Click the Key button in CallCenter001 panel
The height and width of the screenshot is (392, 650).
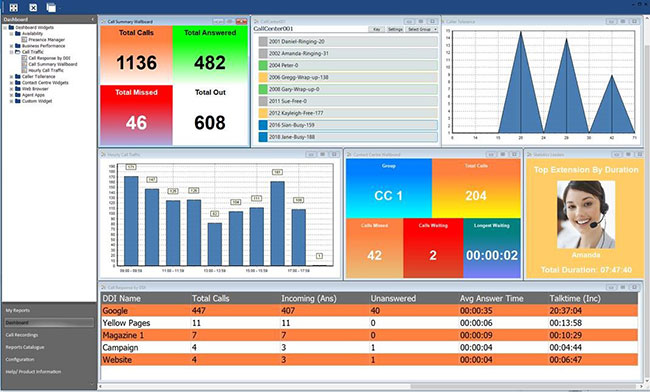pos(376,29)
